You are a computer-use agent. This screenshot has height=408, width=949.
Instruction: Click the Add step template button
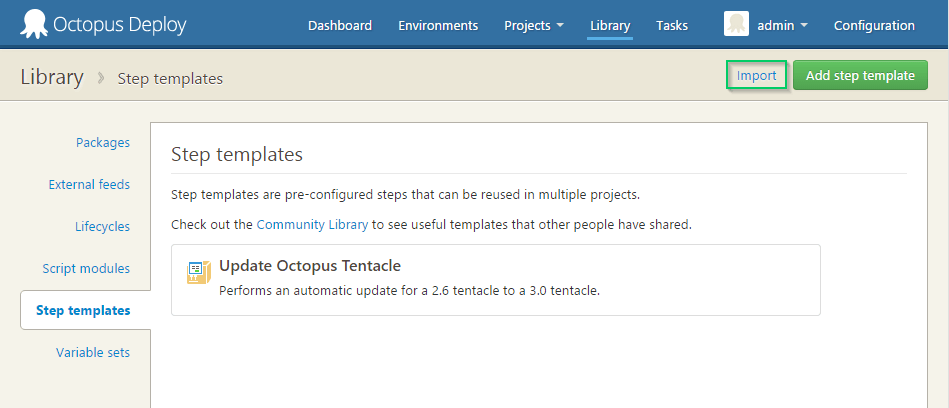[860, 75]
